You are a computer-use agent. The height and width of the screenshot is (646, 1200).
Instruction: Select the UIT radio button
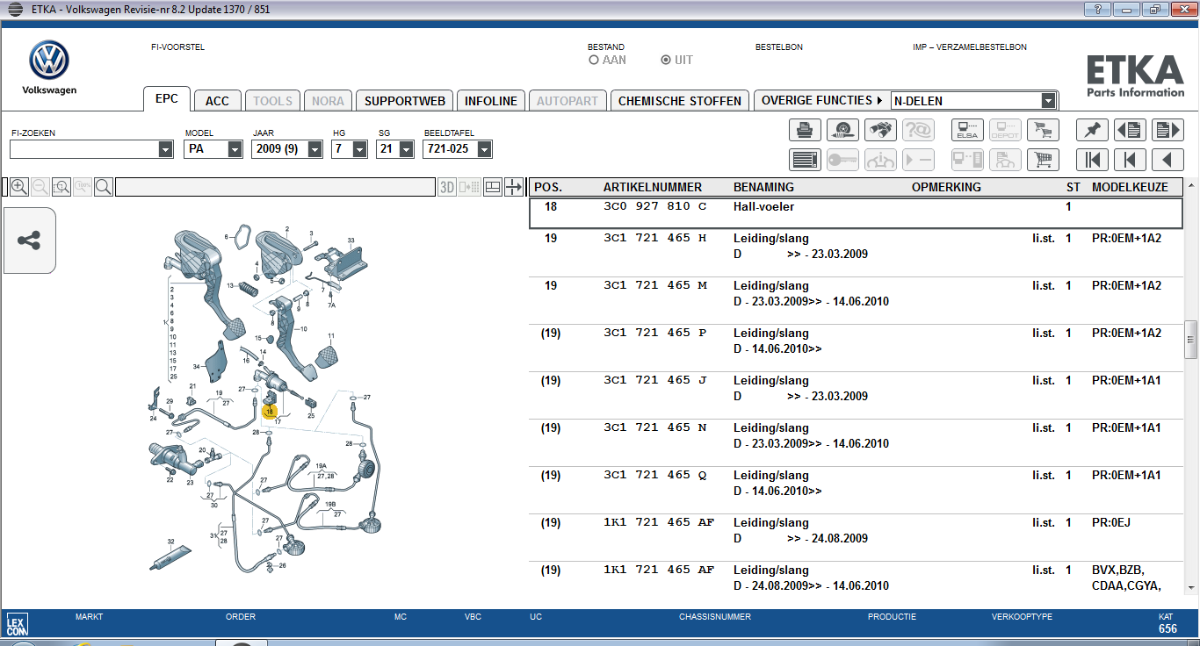pyautogui.click(x=666, y=60)
